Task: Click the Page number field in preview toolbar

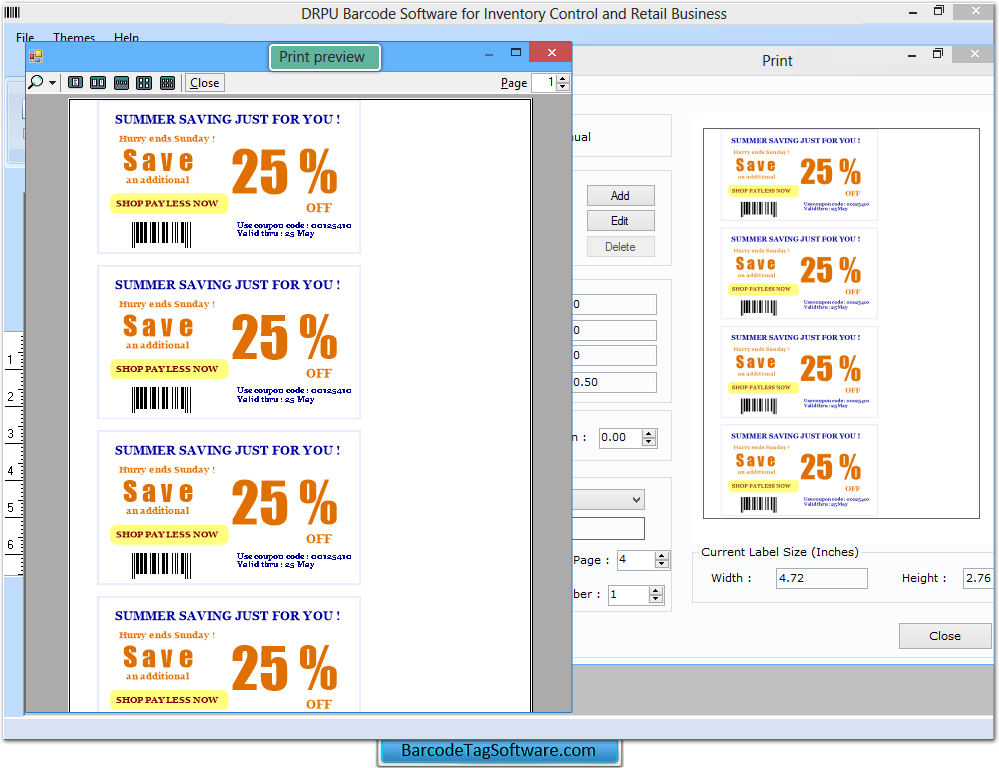Action: 544,82
